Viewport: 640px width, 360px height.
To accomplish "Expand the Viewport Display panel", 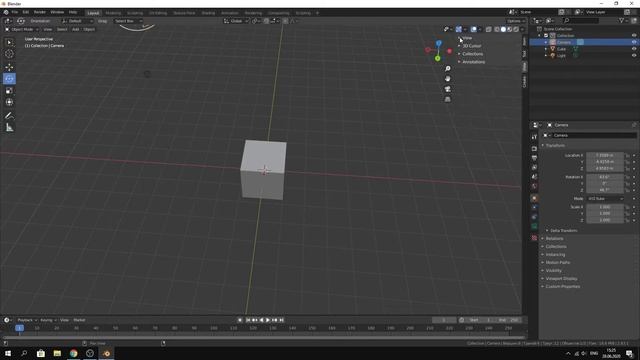I will tap(561, 279).
